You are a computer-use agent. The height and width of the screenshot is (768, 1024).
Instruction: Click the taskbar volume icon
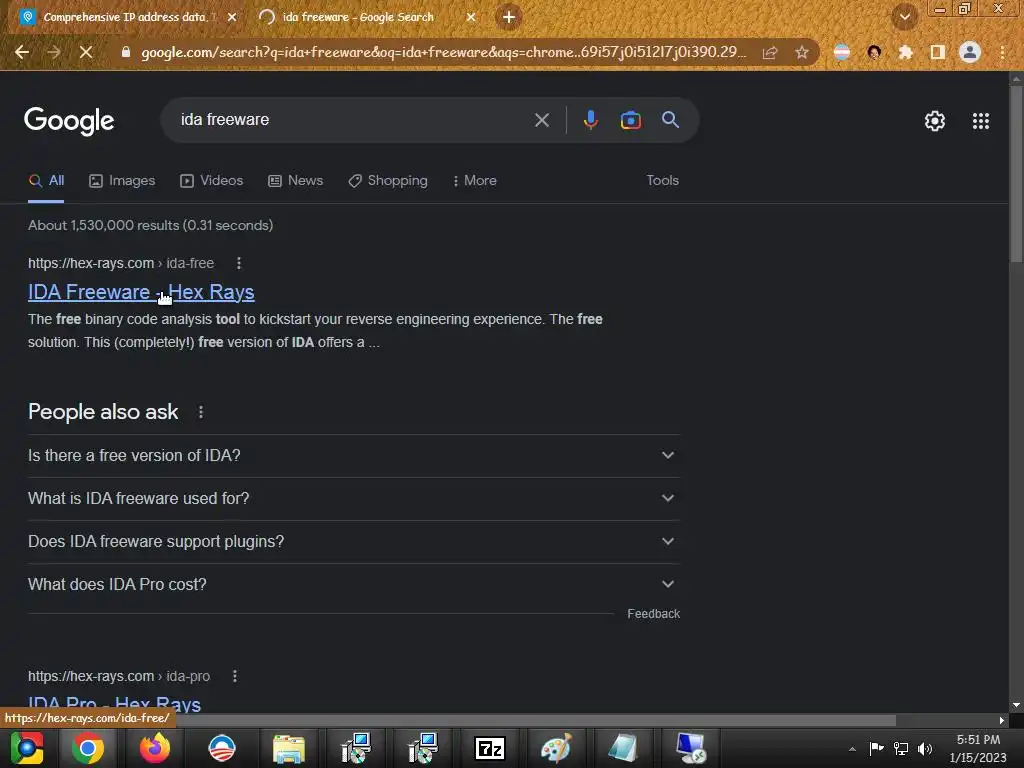[x=925, y=748]
